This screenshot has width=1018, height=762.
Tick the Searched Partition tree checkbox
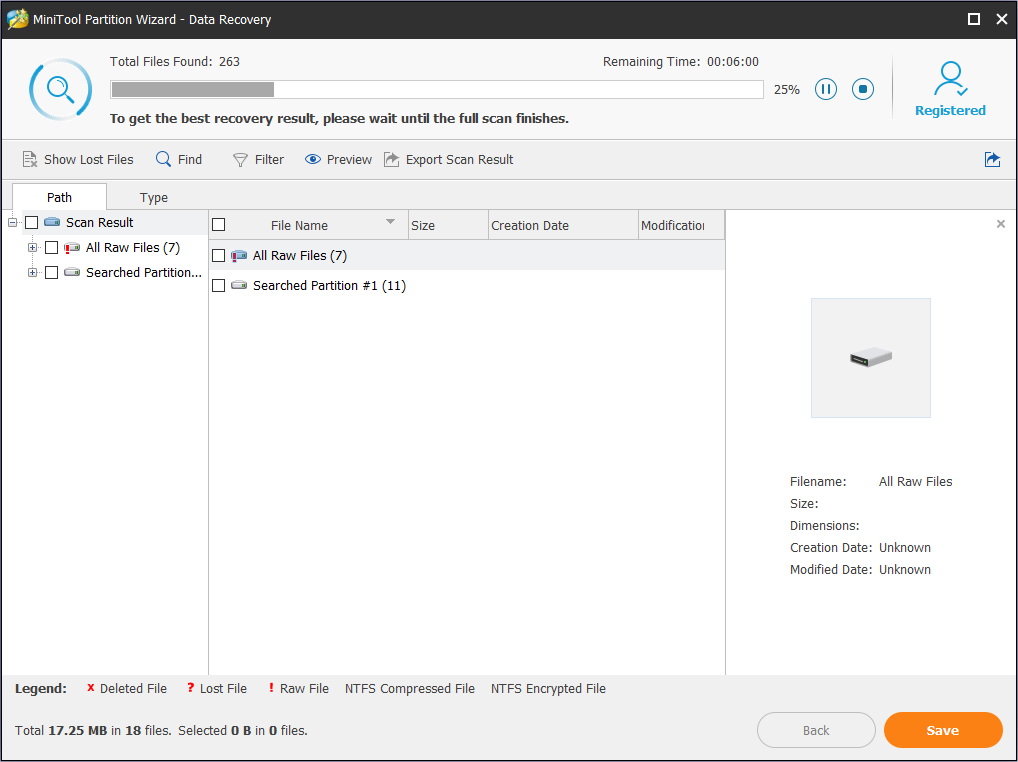[51, 273]
